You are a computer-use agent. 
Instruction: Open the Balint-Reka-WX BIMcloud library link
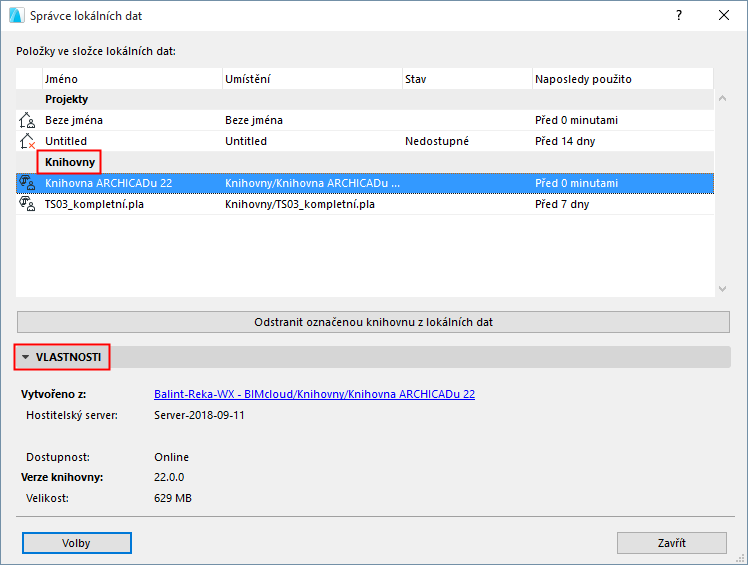pyautogui.click(x=314, y=394)
